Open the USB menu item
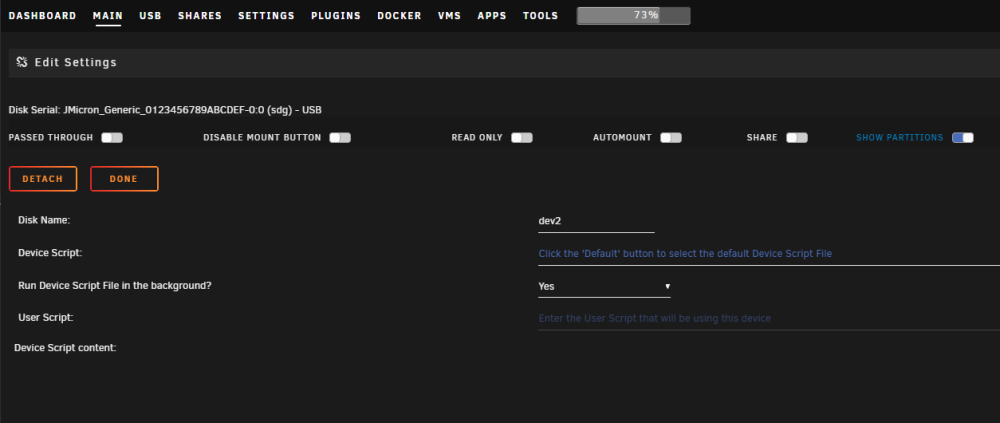 (x=151, y=15)
